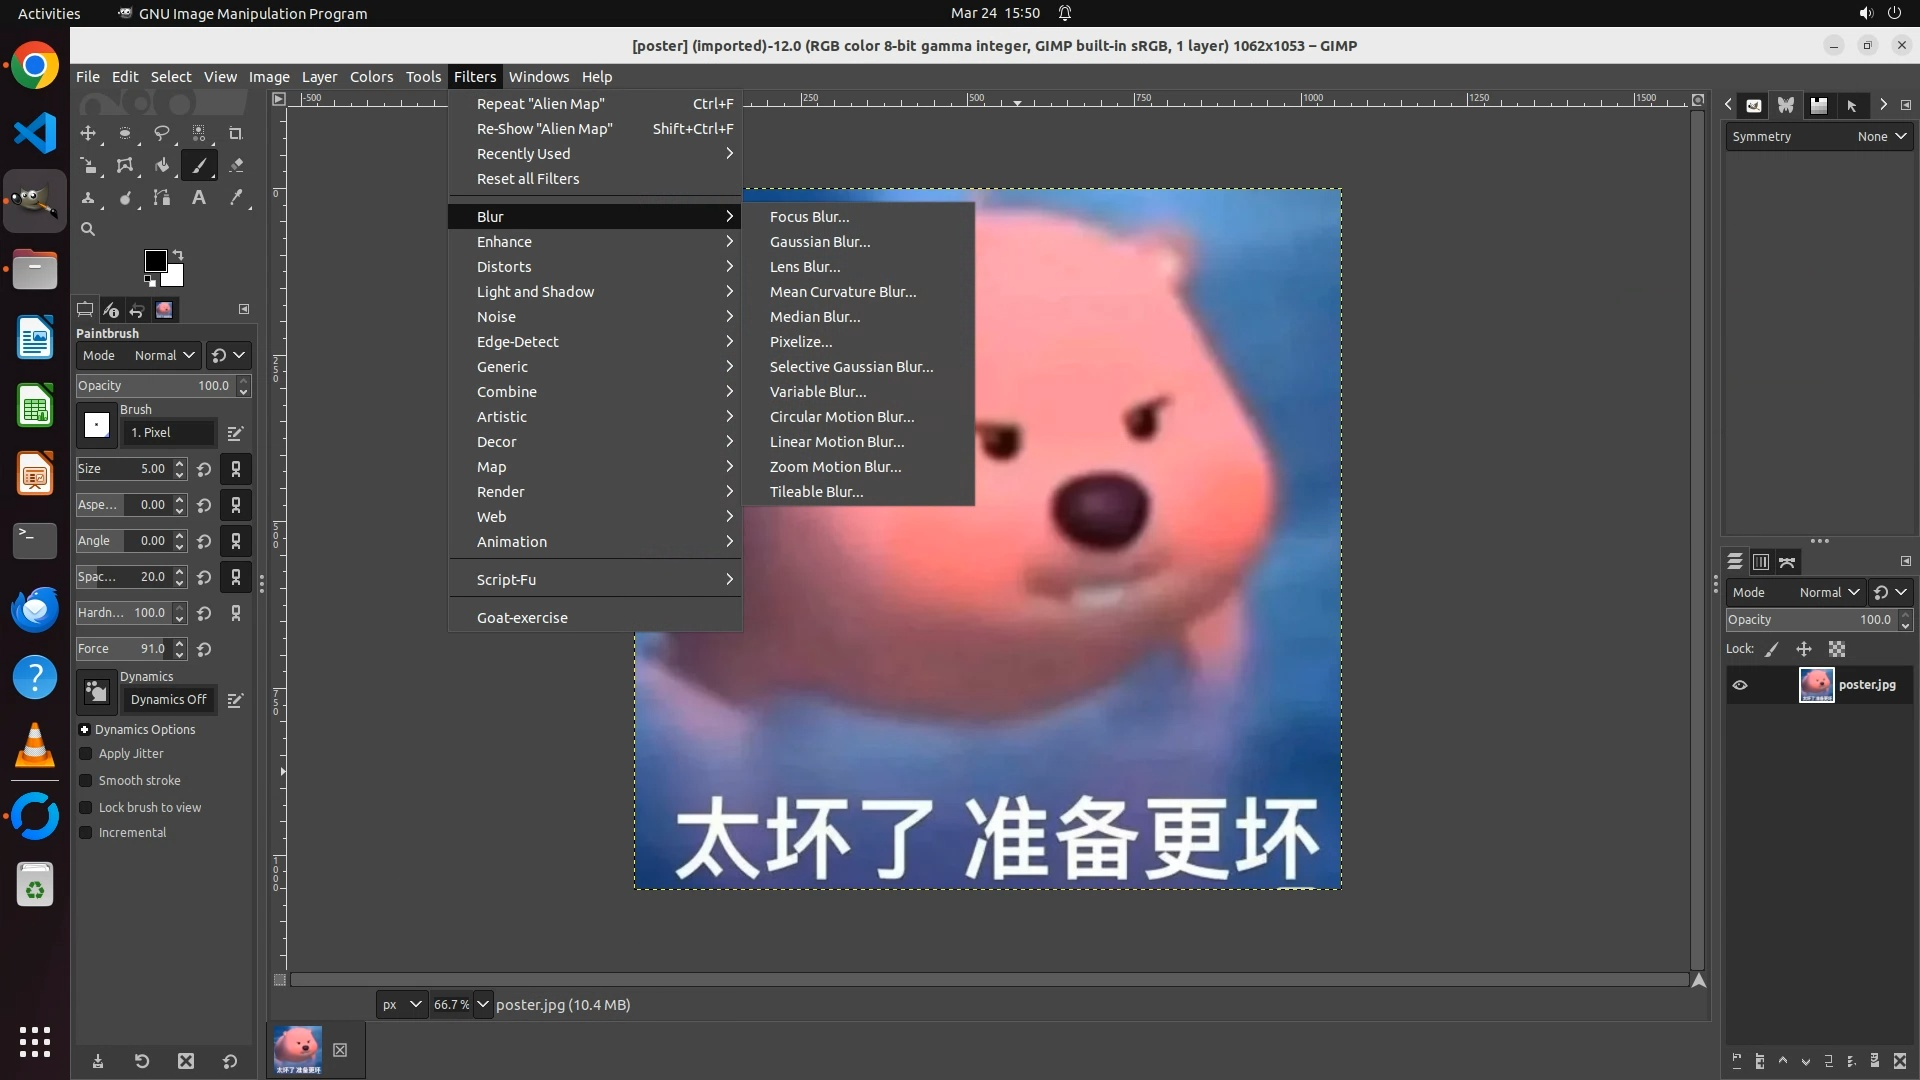Open Google Chrome from the dock

point(35,67)
